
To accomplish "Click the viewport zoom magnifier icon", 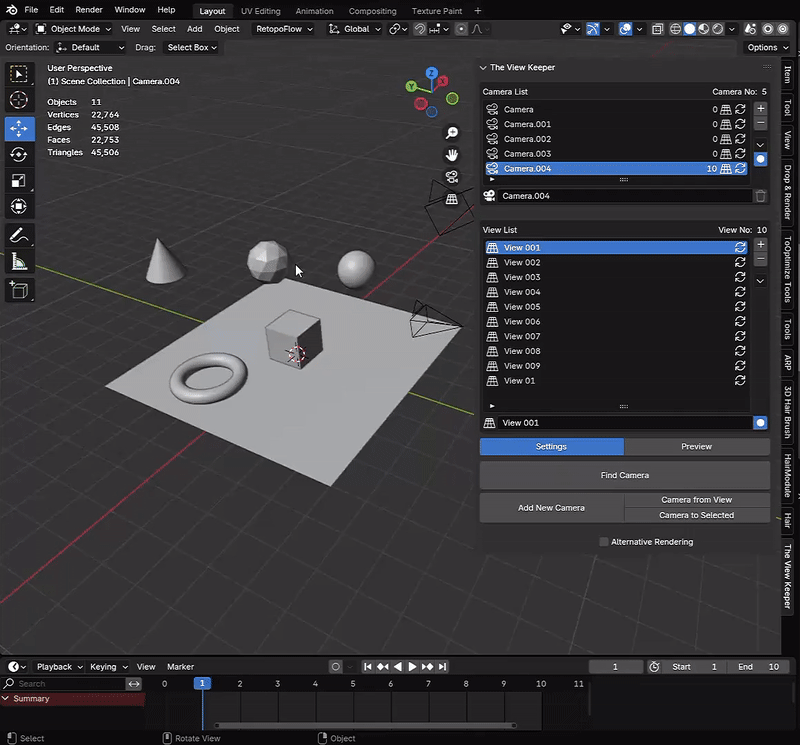I will tap(452, 133).
